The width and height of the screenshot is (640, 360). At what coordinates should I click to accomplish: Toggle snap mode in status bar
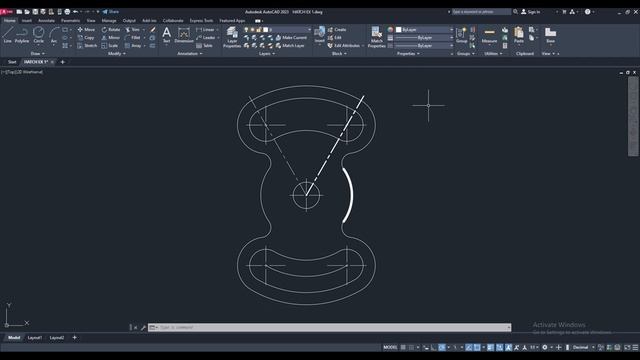coord(411,347)
